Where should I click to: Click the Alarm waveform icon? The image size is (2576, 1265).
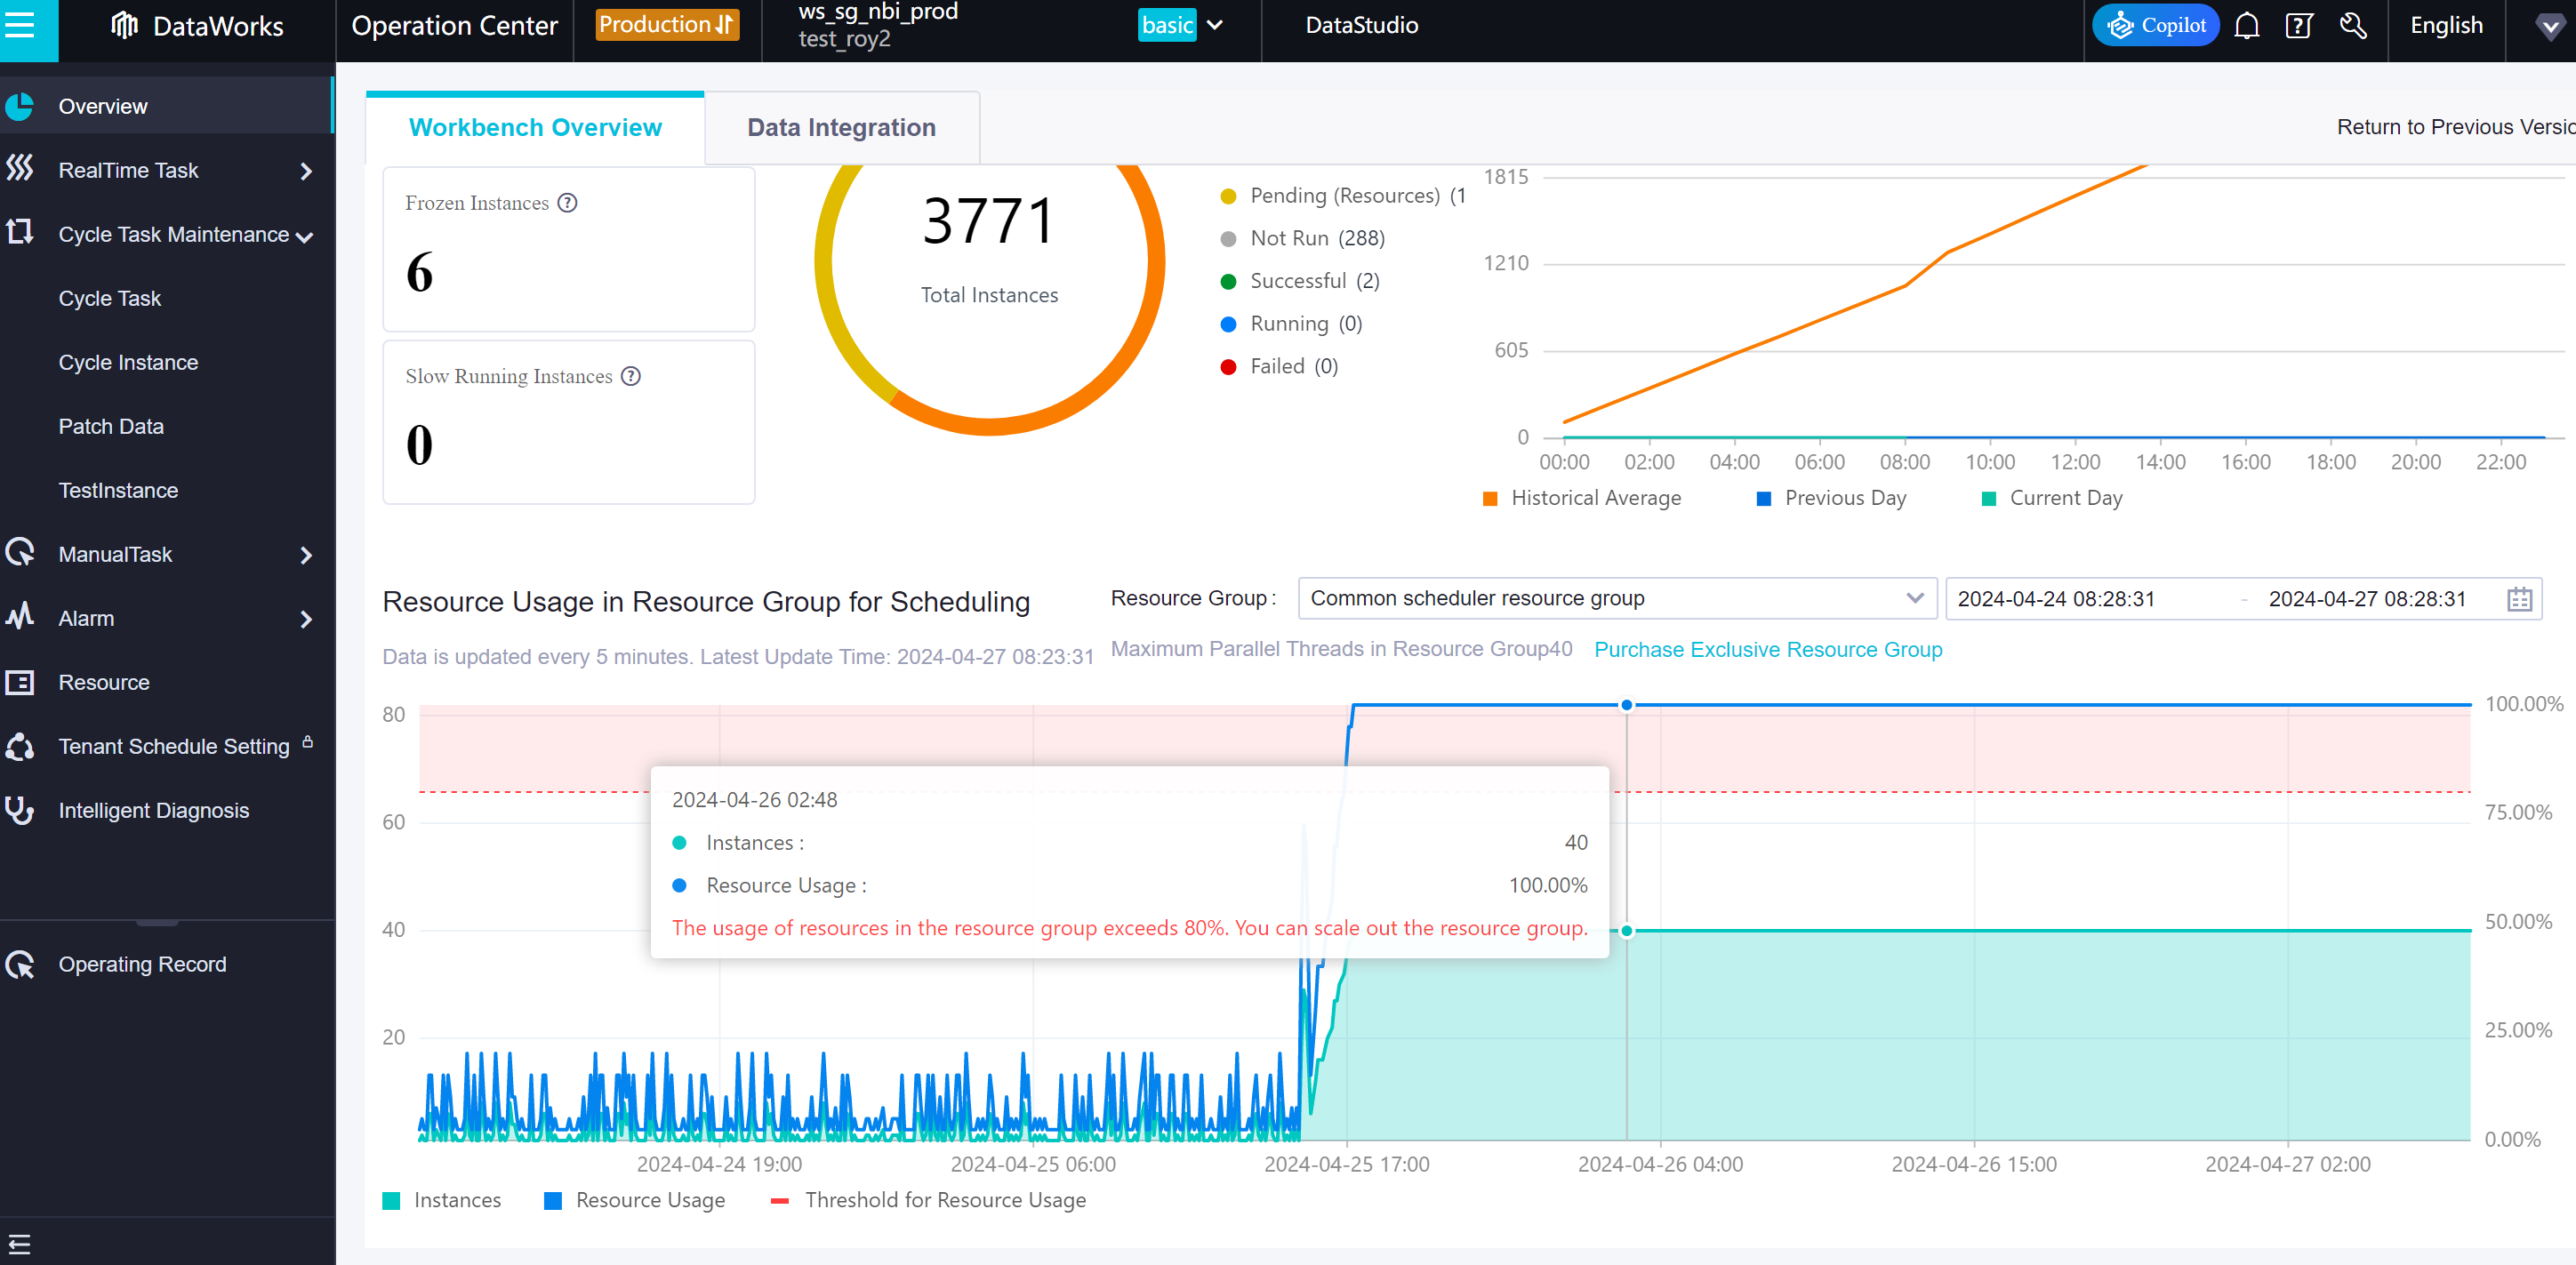(x=19, y=617)
